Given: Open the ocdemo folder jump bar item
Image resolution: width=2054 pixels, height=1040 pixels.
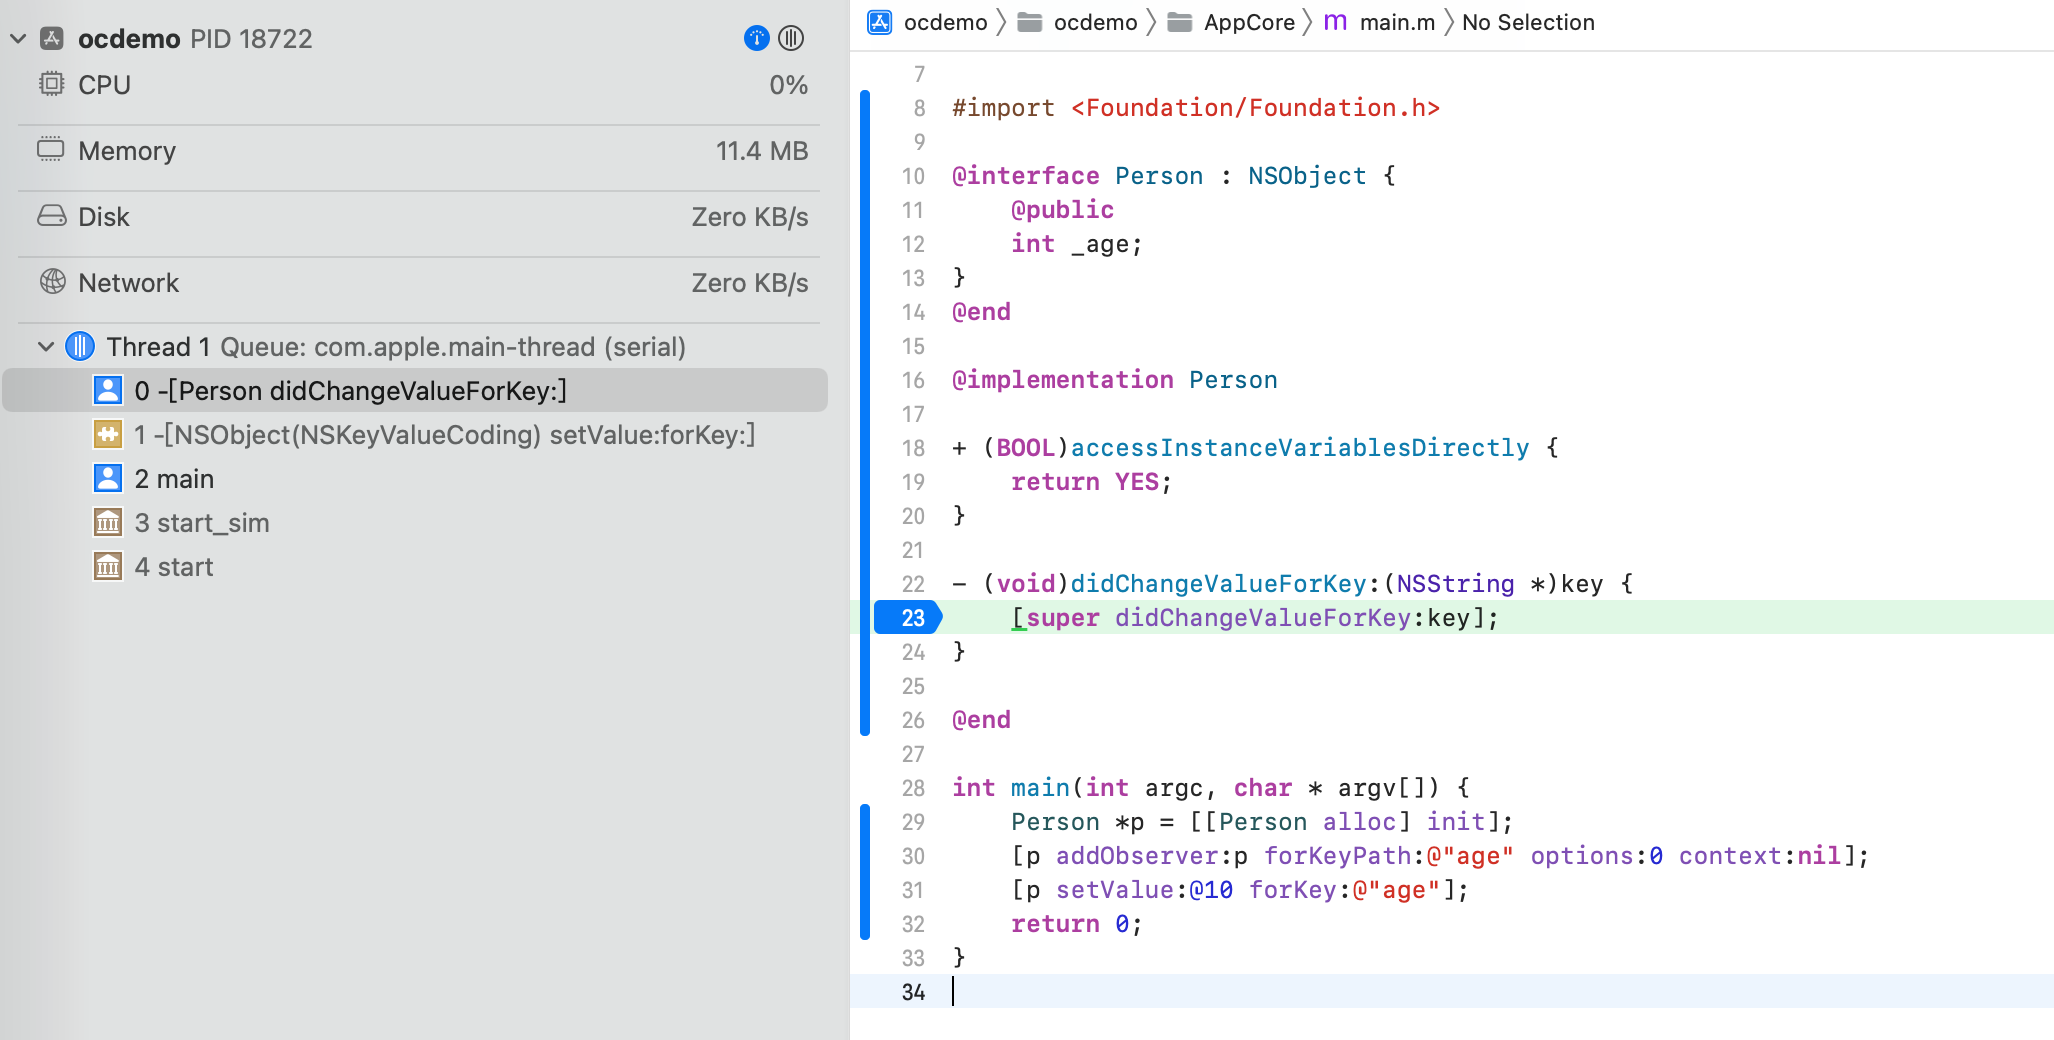Looking at the screenshot, I should tap(1096, 22).
